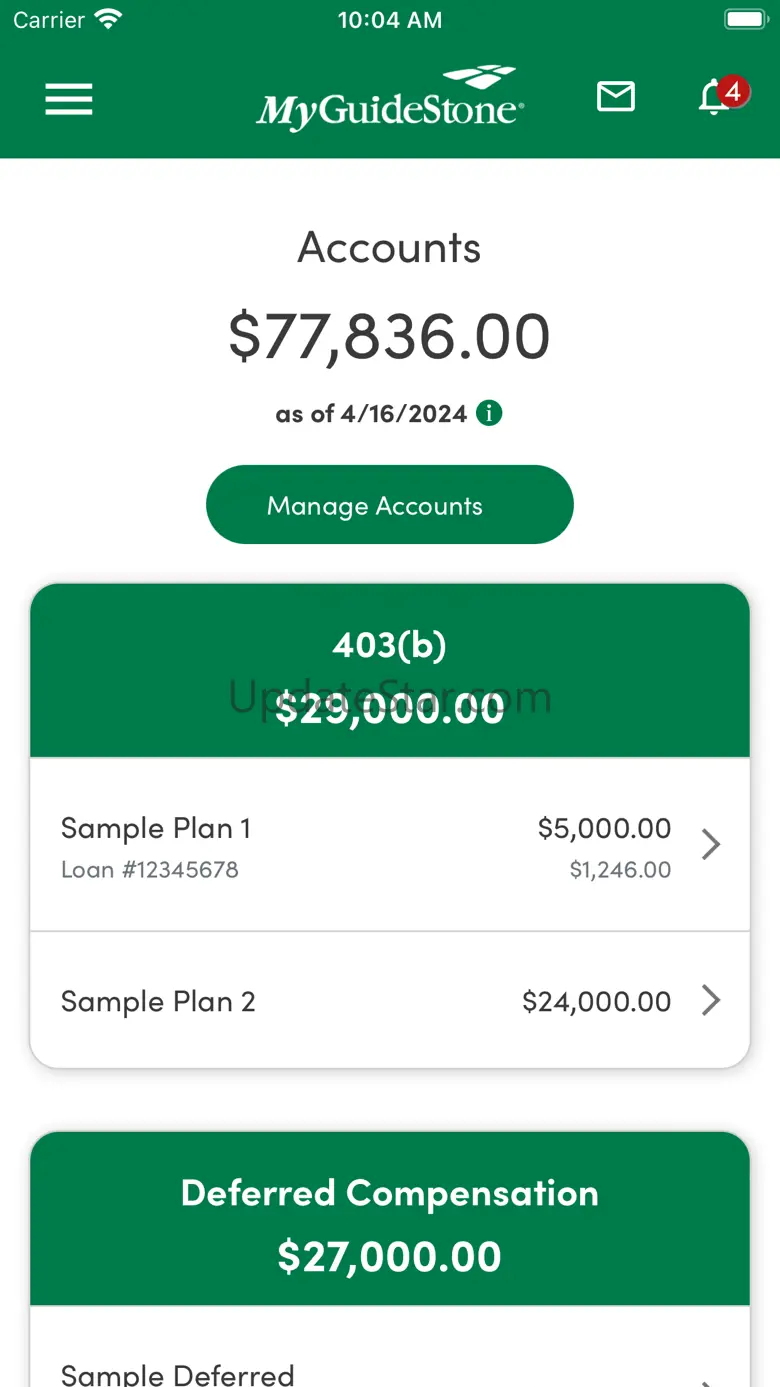Viewport: 780px width, 1387px height.
Task: Tap the info icon beside the date
Action: (x=489, y=413)
